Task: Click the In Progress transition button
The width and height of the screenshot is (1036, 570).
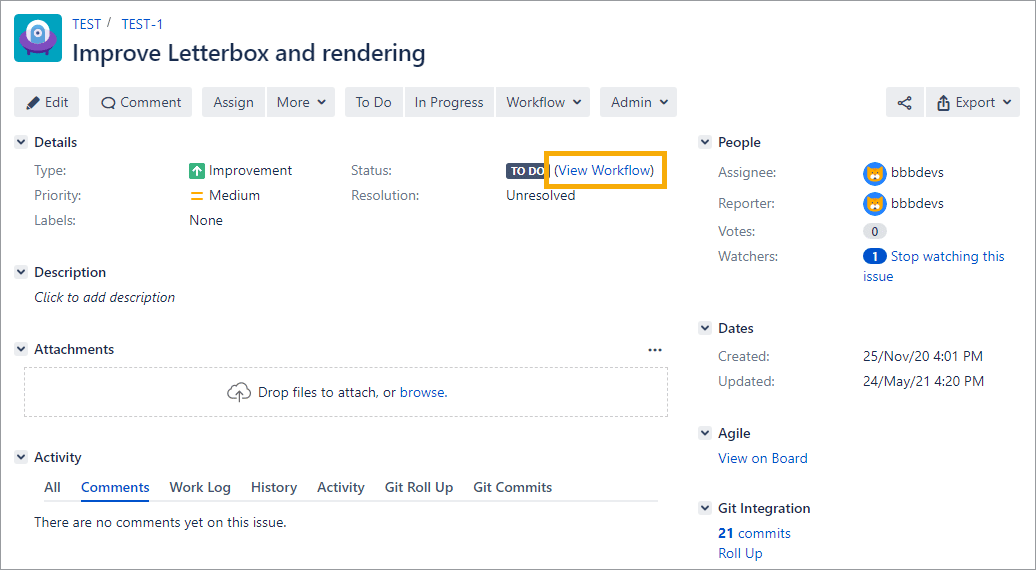Action: click(448, 102)
